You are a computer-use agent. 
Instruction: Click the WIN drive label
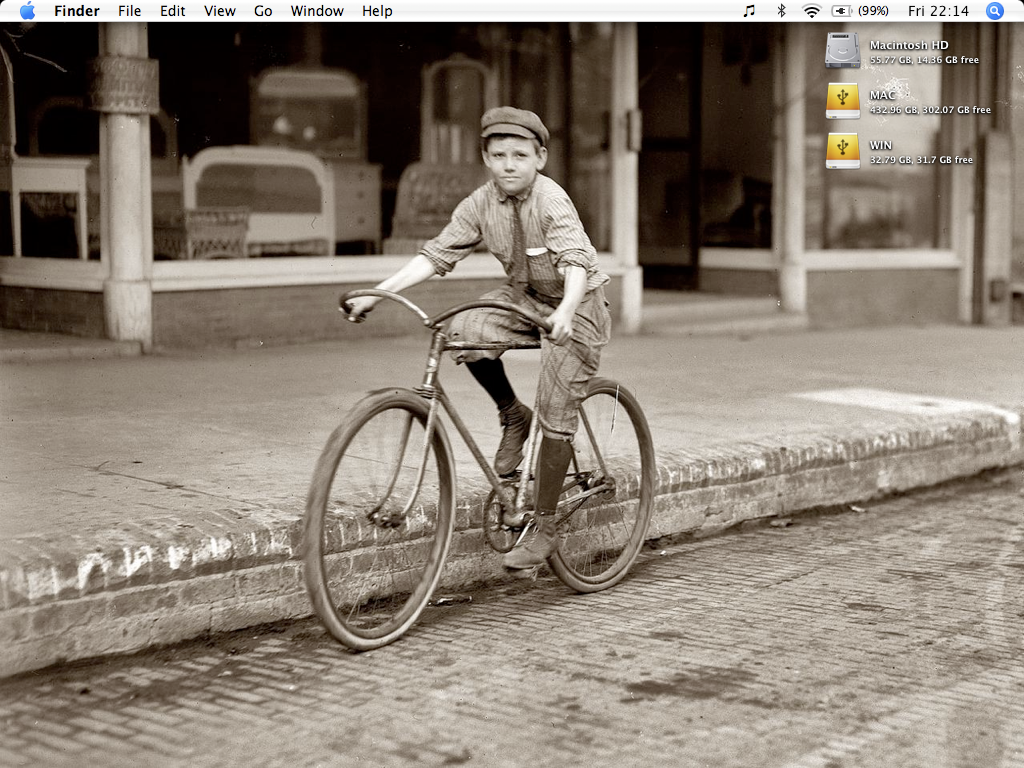[x=880, y=146]
